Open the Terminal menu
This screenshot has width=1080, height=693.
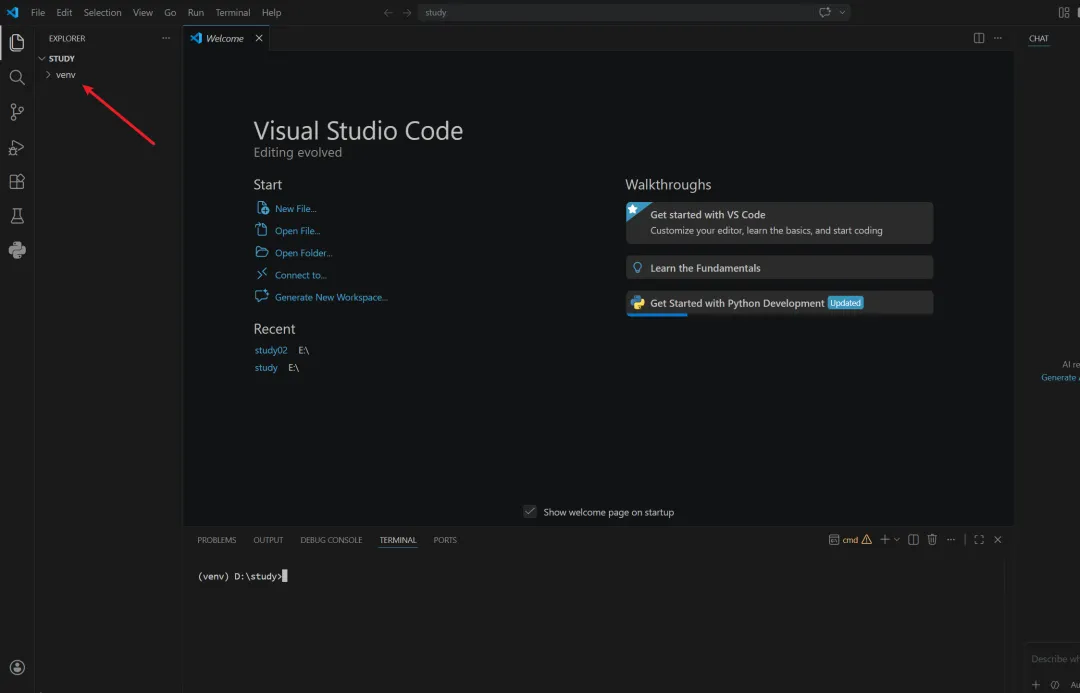click(x=233, y=13)
